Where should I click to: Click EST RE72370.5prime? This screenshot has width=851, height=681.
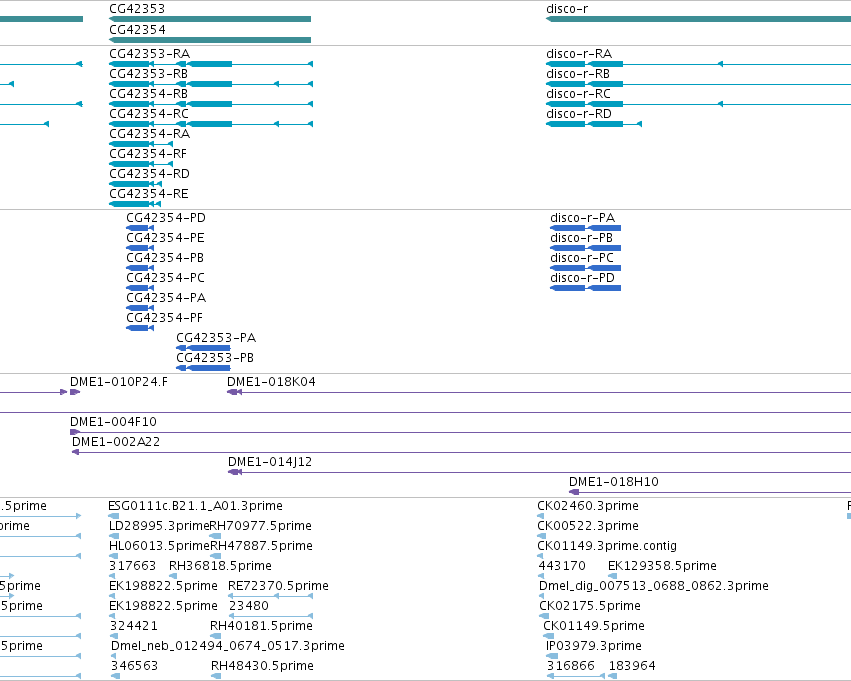click(x=271, y=596)
